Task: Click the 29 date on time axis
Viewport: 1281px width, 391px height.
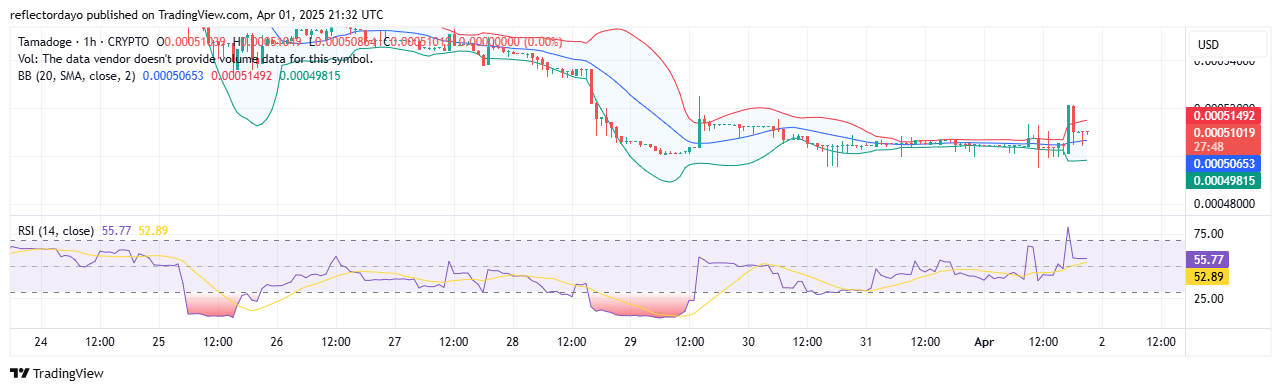Action: pyautogui.click(x=631, y=342)
